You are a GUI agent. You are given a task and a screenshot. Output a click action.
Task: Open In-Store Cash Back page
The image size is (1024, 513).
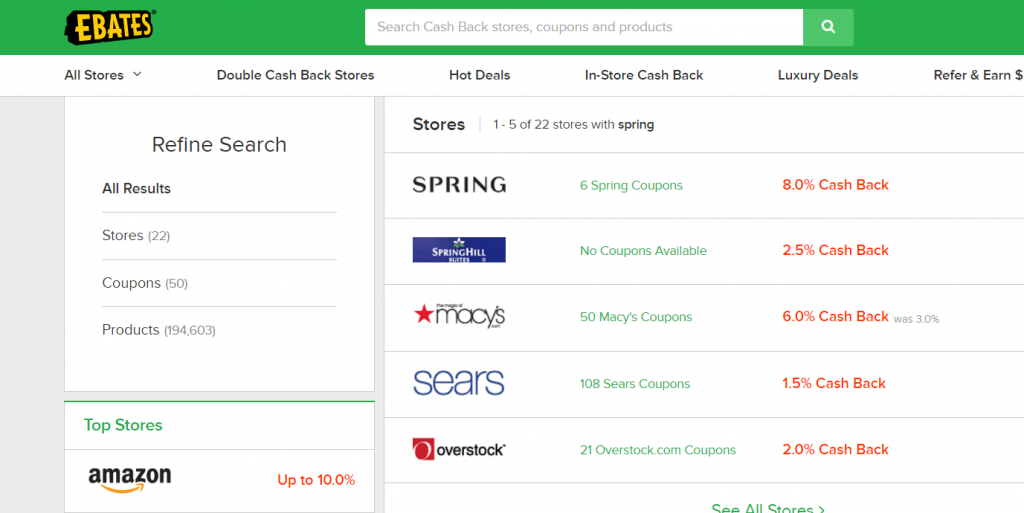pyautogui.click(x=644, y=75)
